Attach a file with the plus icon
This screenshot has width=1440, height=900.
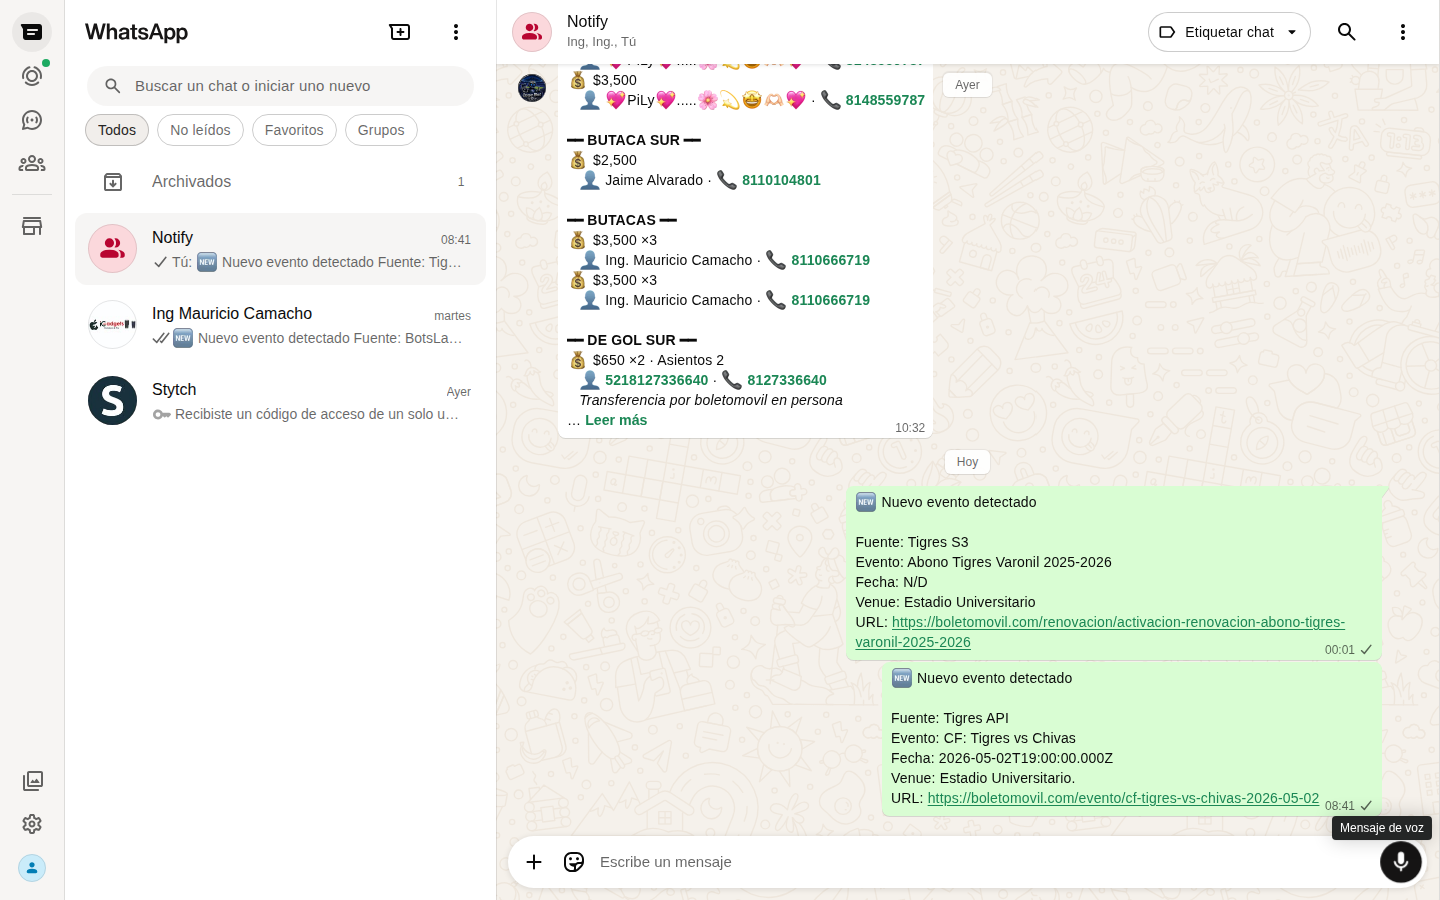click(534, 862)
